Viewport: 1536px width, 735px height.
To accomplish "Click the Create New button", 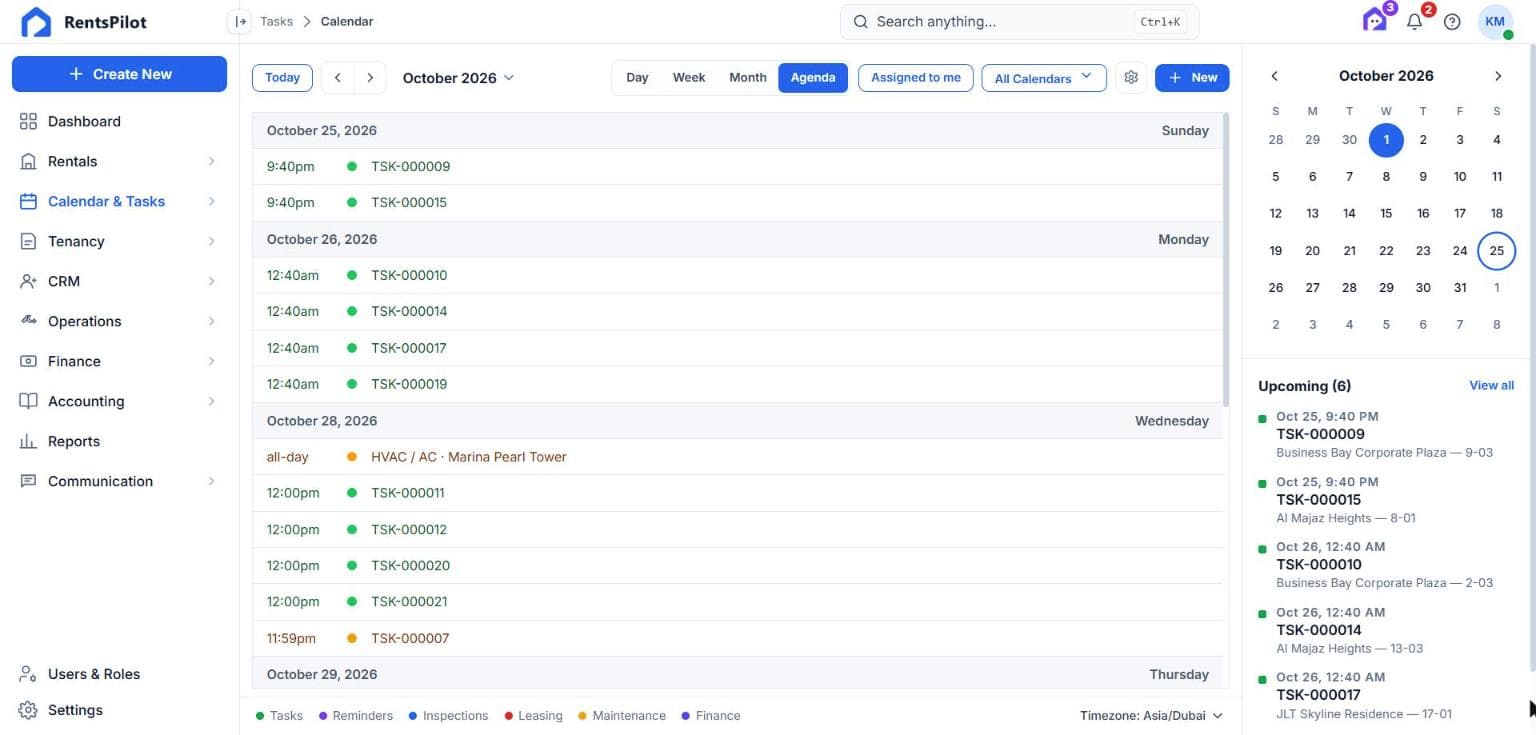I will coord(119,74).
